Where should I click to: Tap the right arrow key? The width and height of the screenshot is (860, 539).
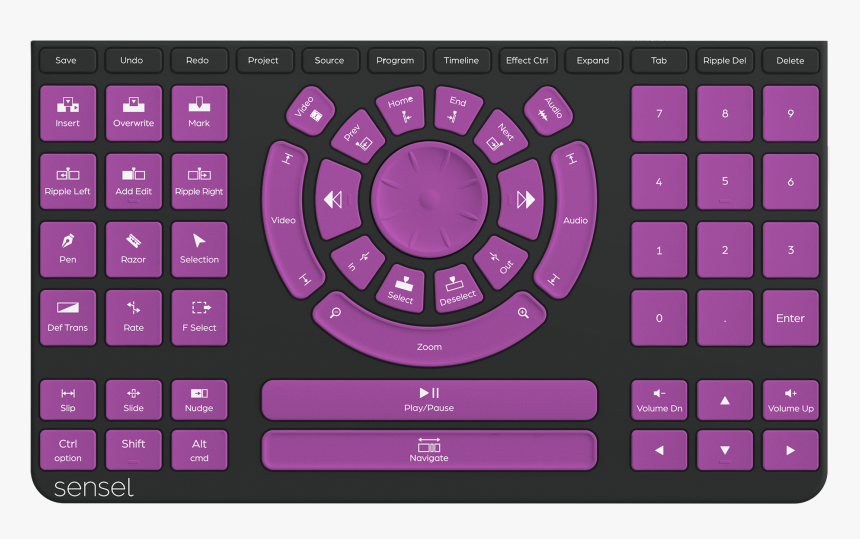(790, 450)
